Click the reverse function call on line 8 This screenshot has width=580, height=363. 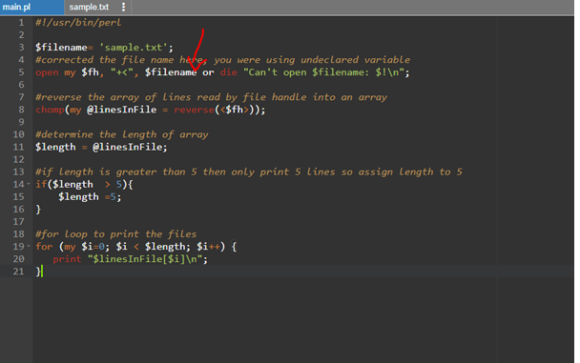coord(194,110)
